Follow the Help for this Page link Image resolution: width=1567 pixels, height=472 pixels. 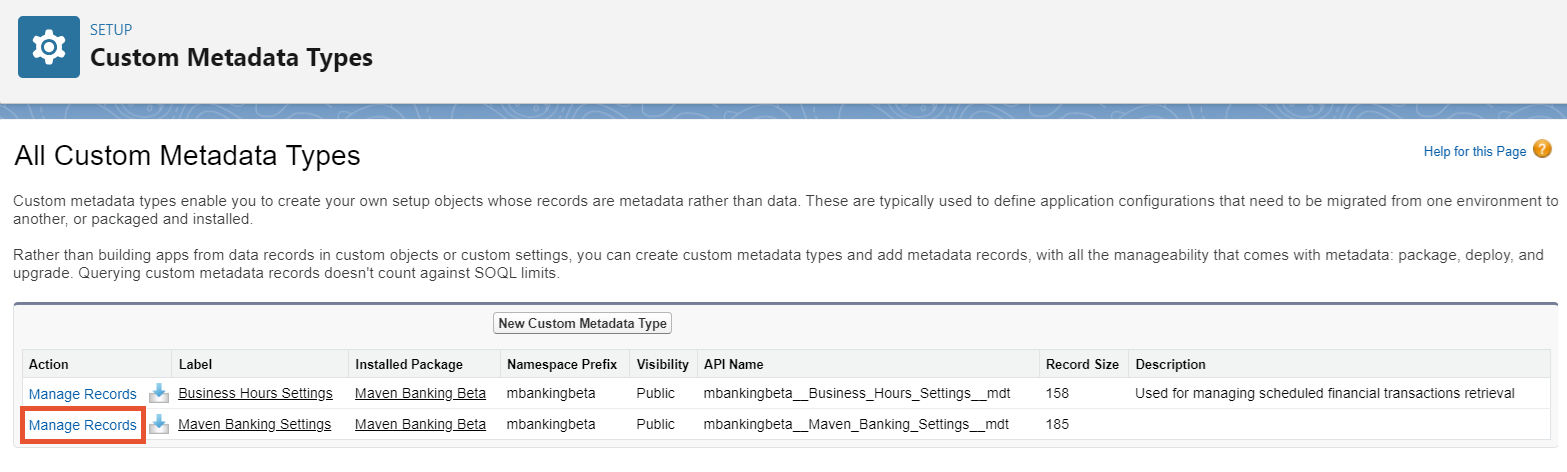coord(1474,151)
